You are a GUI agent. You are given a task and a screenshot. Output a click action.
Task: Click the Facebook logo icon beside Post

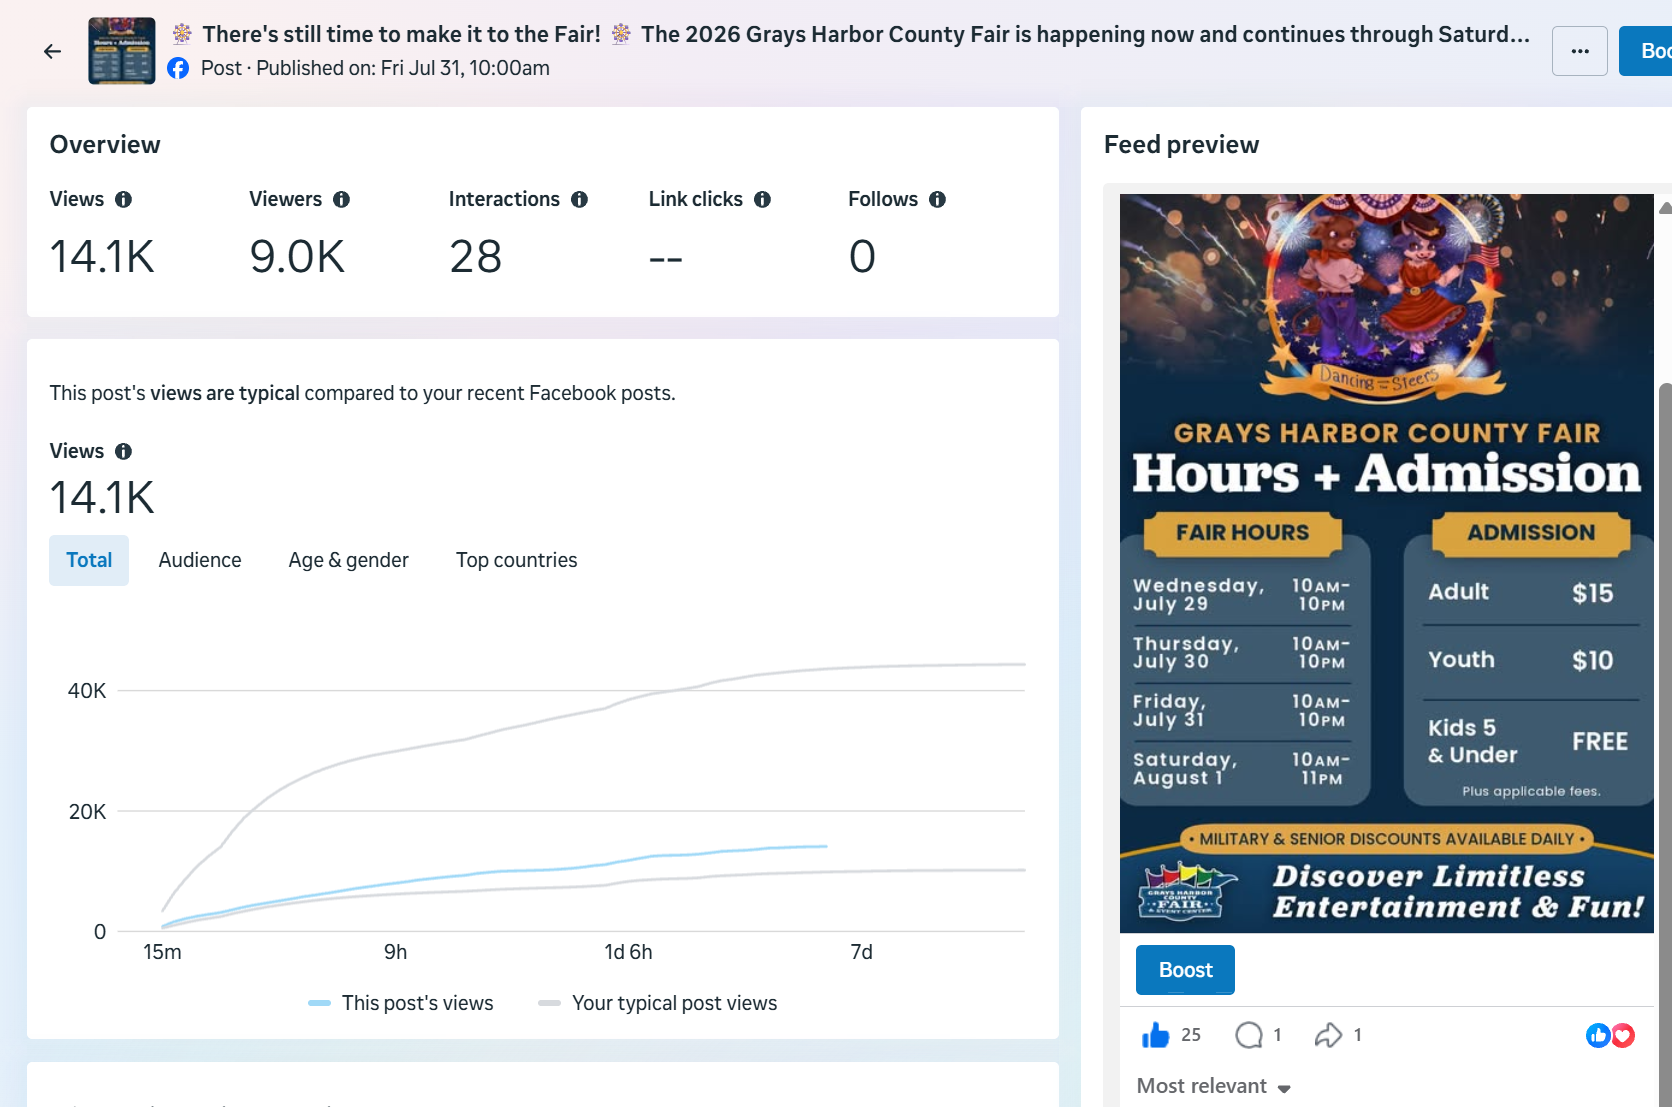click(178, 68)
